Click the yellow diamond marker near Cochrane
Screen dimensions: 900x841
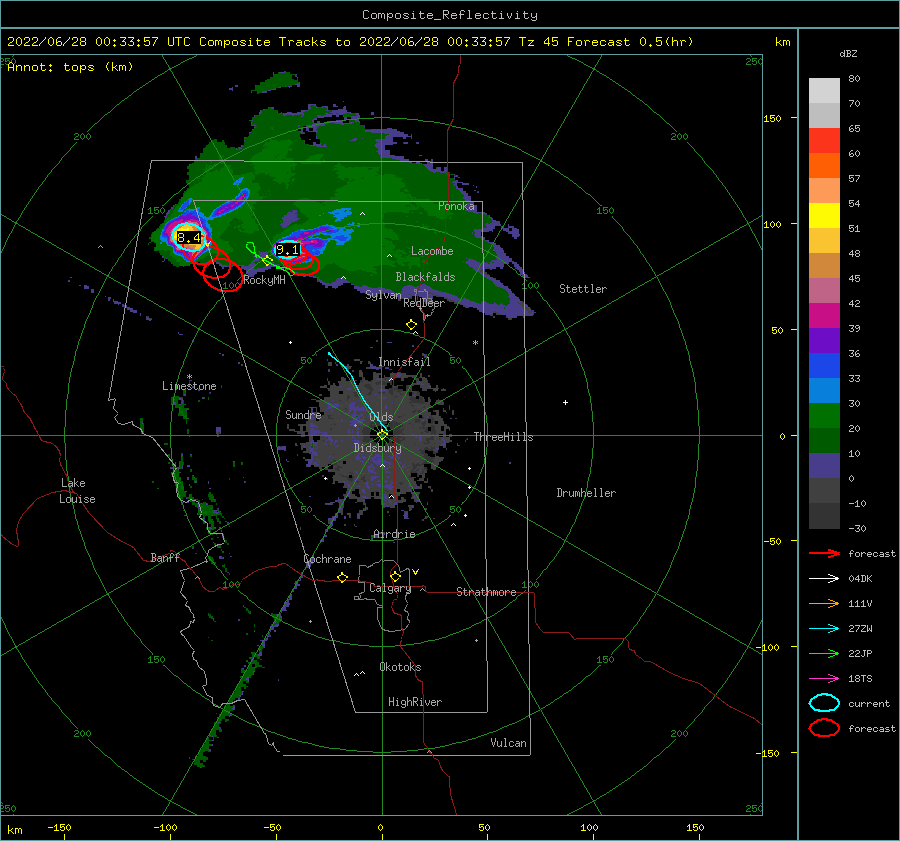(x=342, y=577)
